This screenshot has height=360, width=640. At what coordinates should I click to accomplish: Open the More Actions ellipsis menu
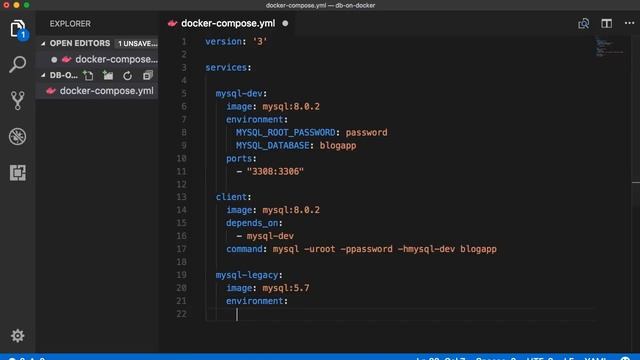pos(629,23)
